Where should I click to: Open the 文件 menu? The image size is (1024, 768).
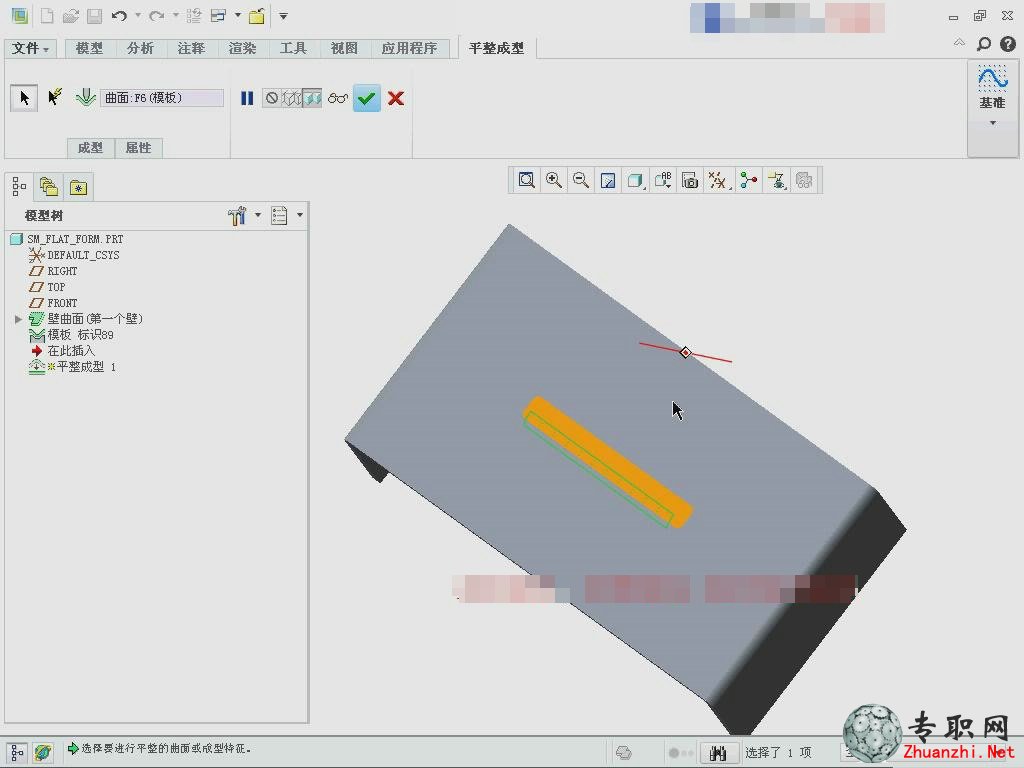31,48
